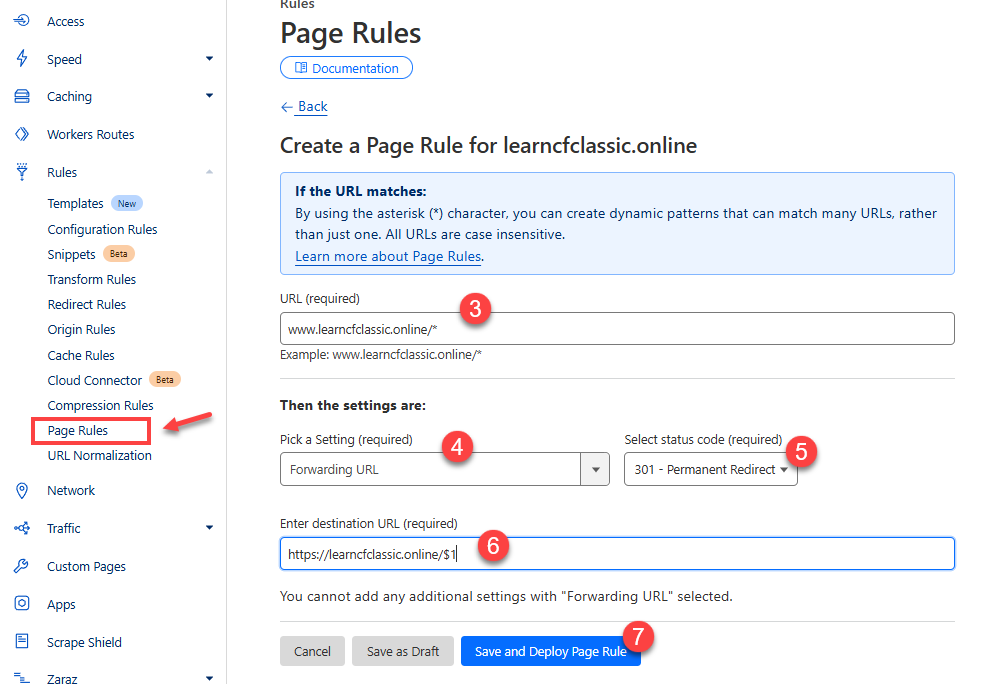This screenshot has height=684, width=989.
Task: Focus the URL (required) input field
Action: coord(617,329)
